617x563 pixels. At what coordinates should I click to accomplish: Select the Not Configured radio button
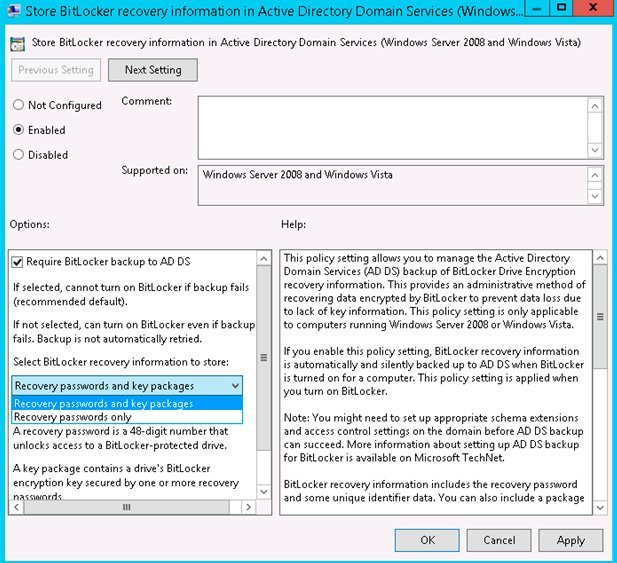[18, 105]
